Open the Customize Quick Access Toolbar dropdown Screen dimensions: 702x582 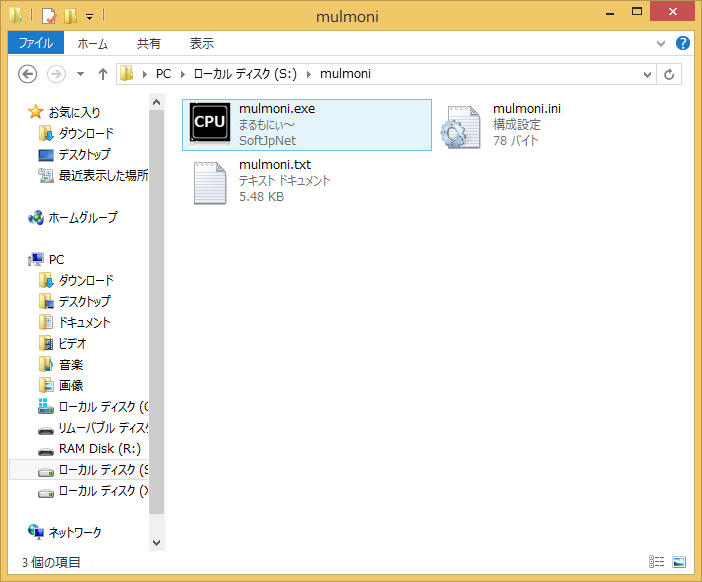(89, 17)
